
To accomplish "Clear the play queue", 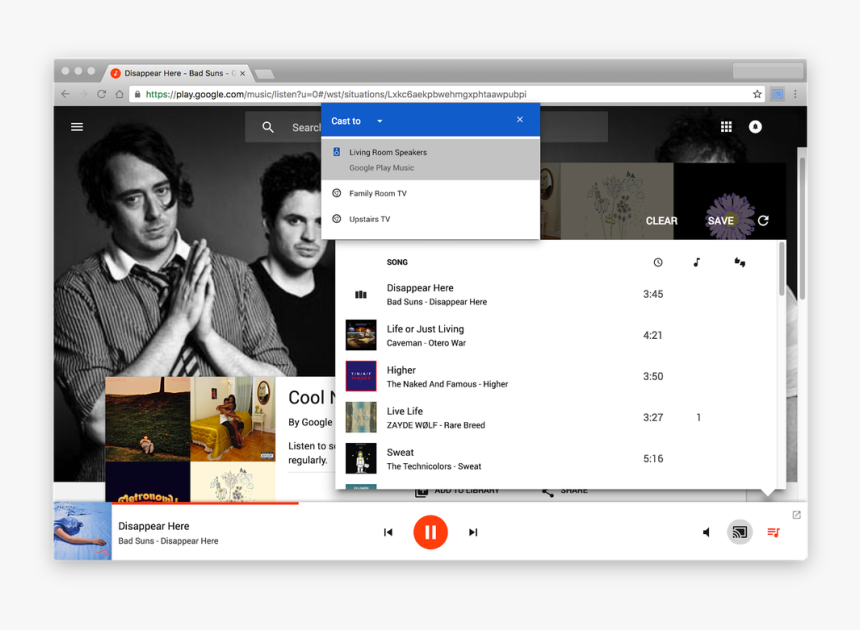I will coord(661,221).
